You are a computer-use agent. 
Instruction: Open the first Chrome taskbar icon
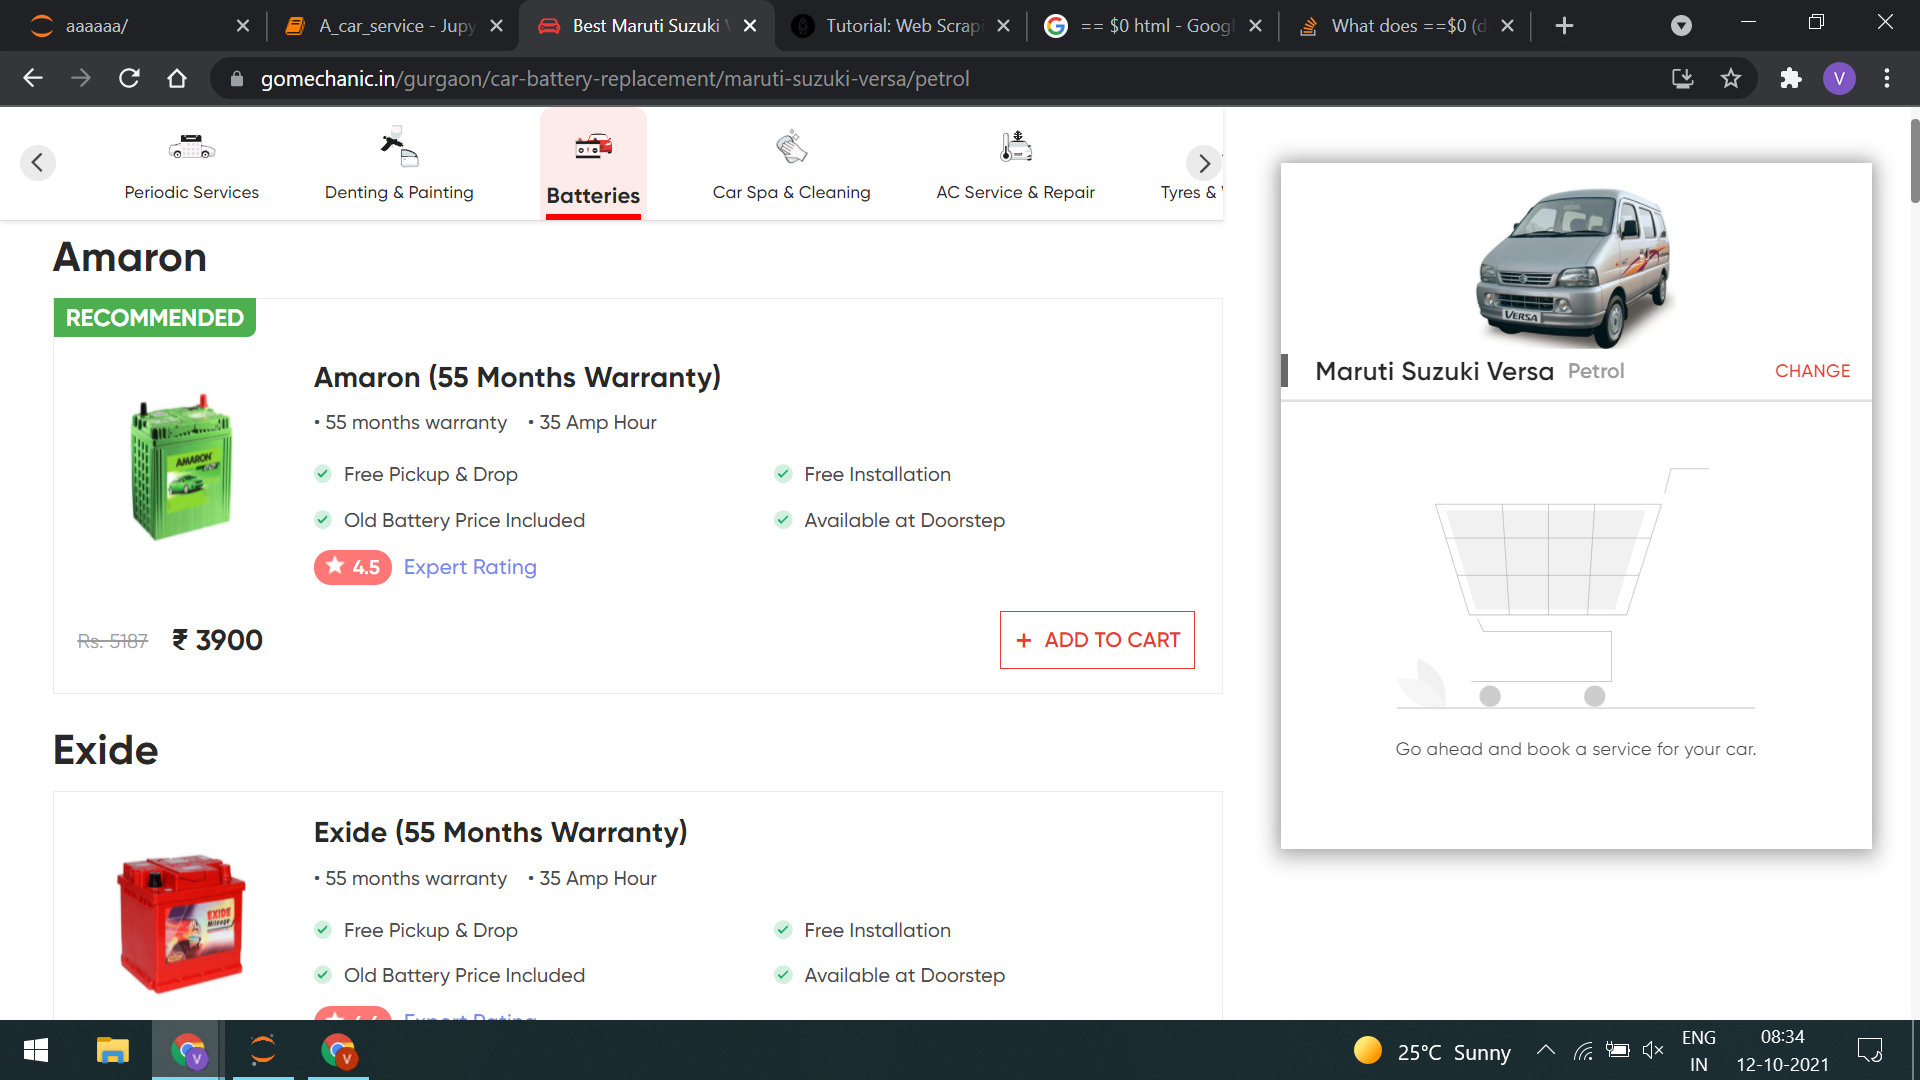tap(188, 1050)
